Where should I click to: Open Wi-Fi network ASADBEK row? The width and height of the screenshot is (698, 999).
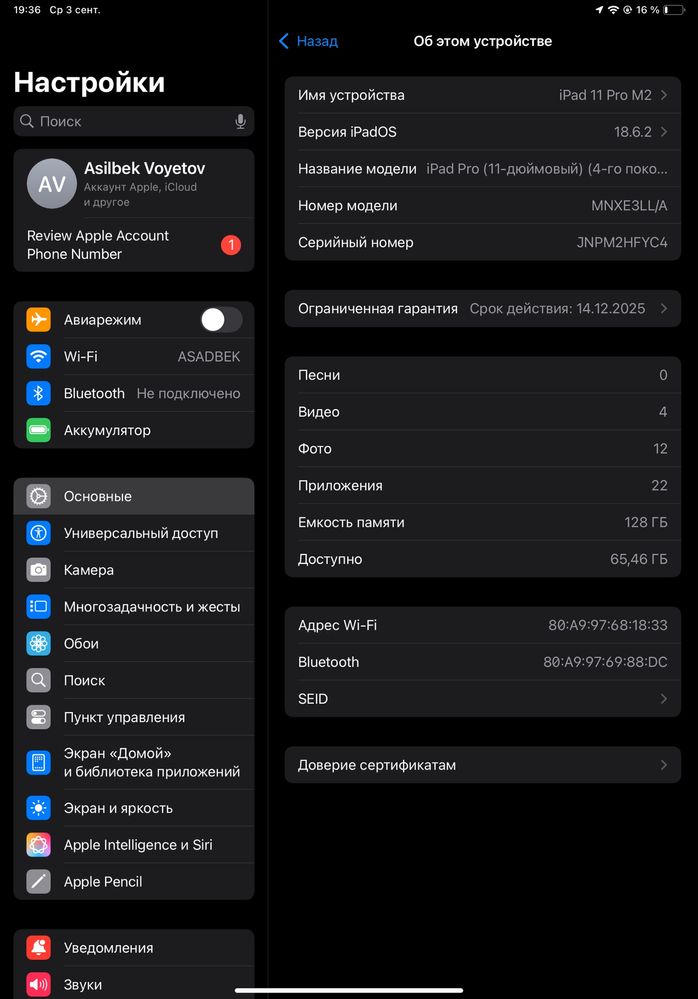[134, 356]
